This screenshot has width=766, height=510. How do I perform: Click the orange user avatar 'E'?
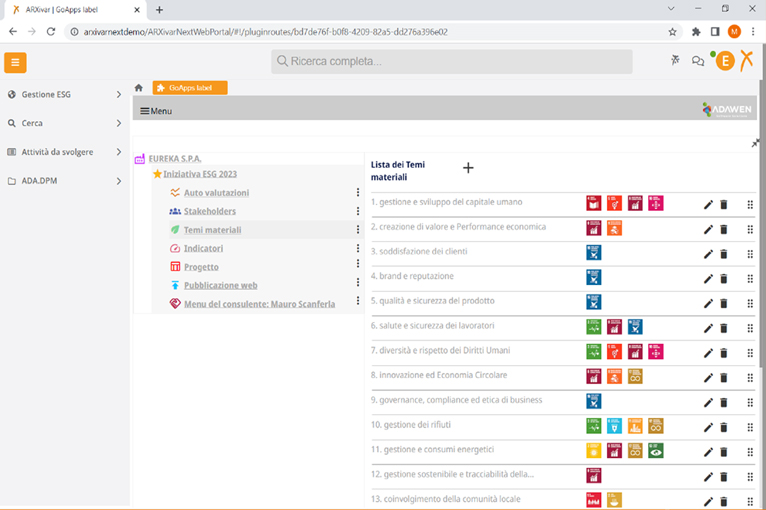pos(724,61)
